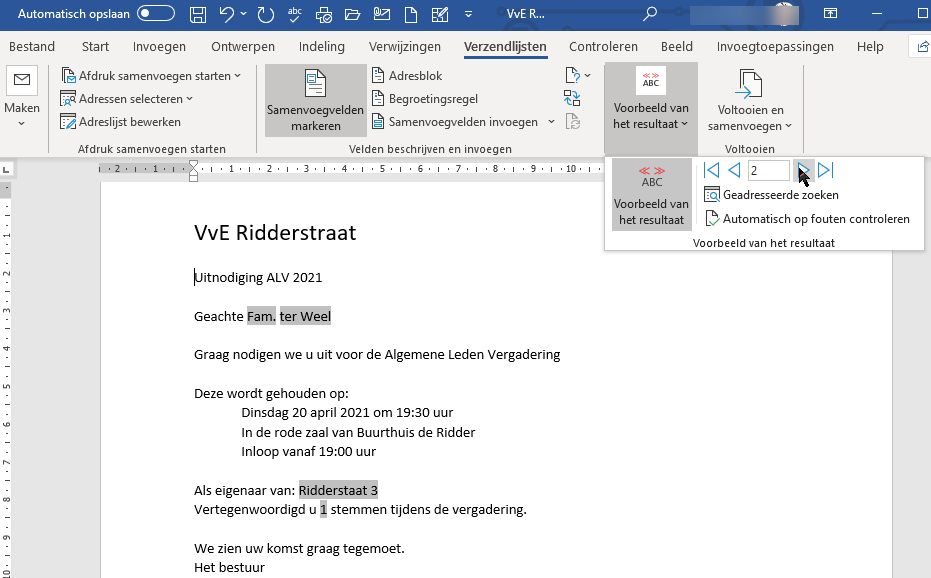Click the email envelope icon in quick access
The height and width of the screenshot is (578, 931).
(382, 14)
